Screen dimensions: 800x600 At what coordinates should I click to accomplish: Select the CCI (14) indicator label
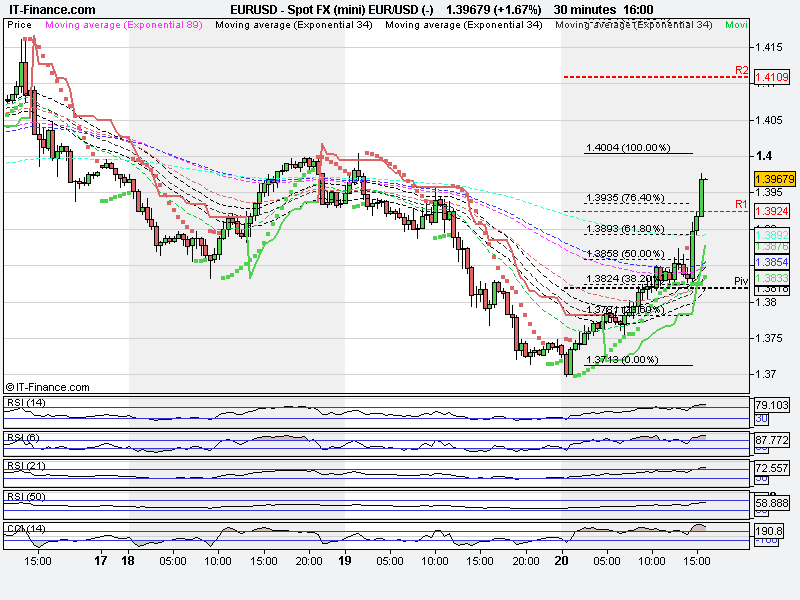(x=26, y=529)
